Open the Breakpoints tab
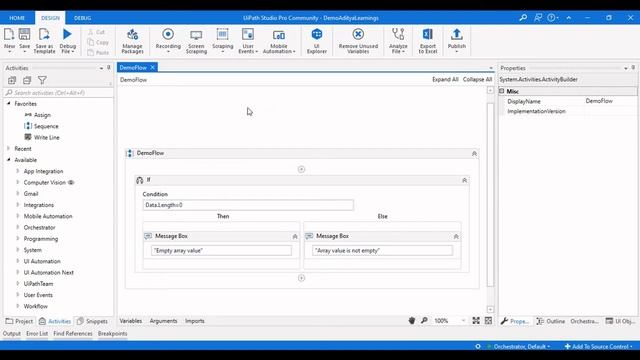The image size is (640, 360). (x=113, y=333)
